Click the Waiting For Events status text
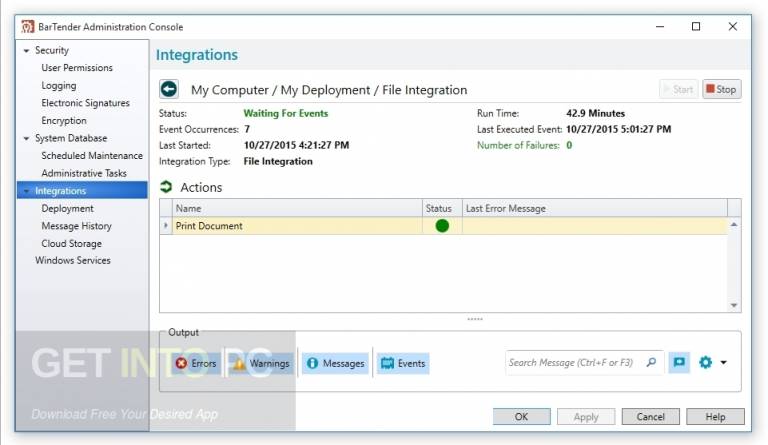This screenshot has height=445, width=768. click(286, 113)
